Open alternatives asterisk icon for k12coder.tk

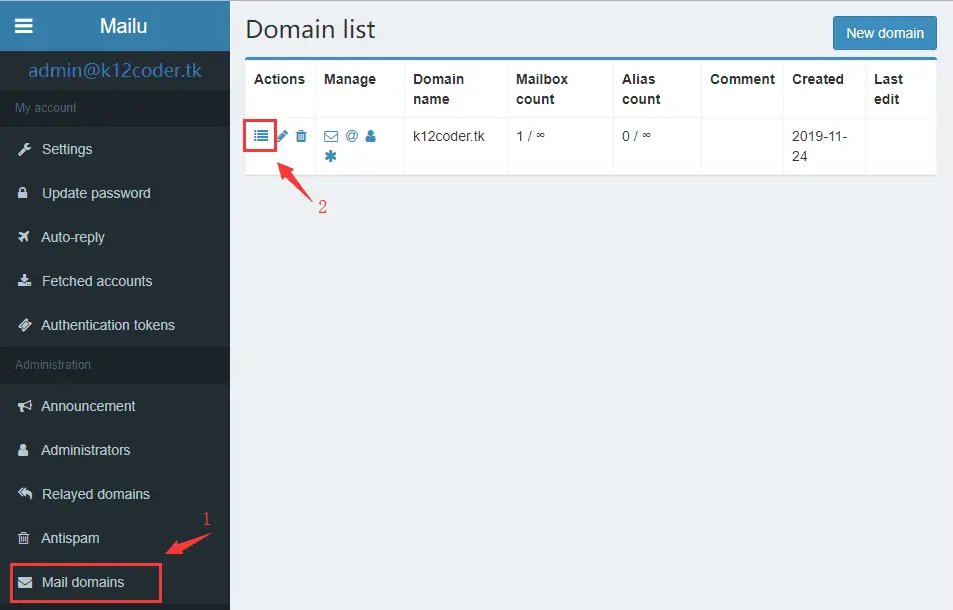pyautogui.click(x=330, y=156)
